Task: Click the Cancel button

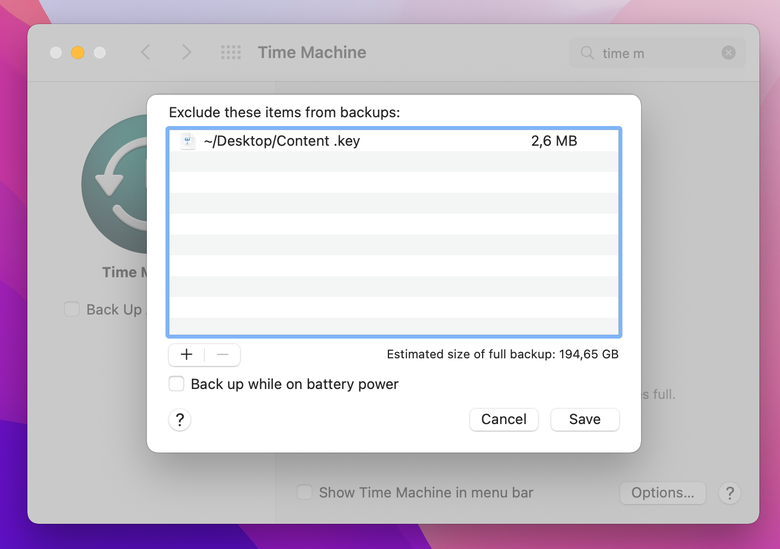Action: pos(503,419)
